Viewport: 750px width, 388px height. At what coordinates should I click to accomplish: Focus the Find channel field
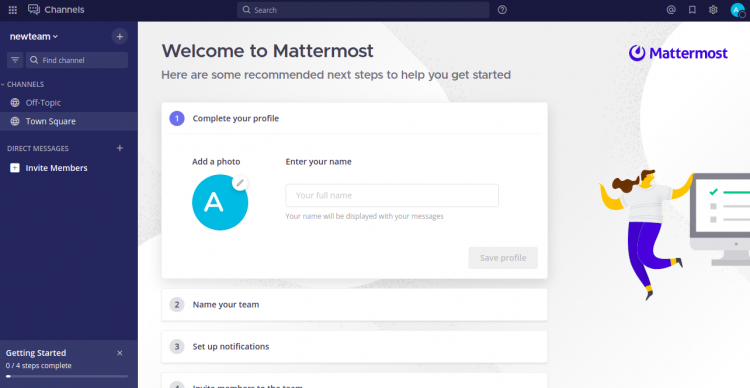click(77, 60)
